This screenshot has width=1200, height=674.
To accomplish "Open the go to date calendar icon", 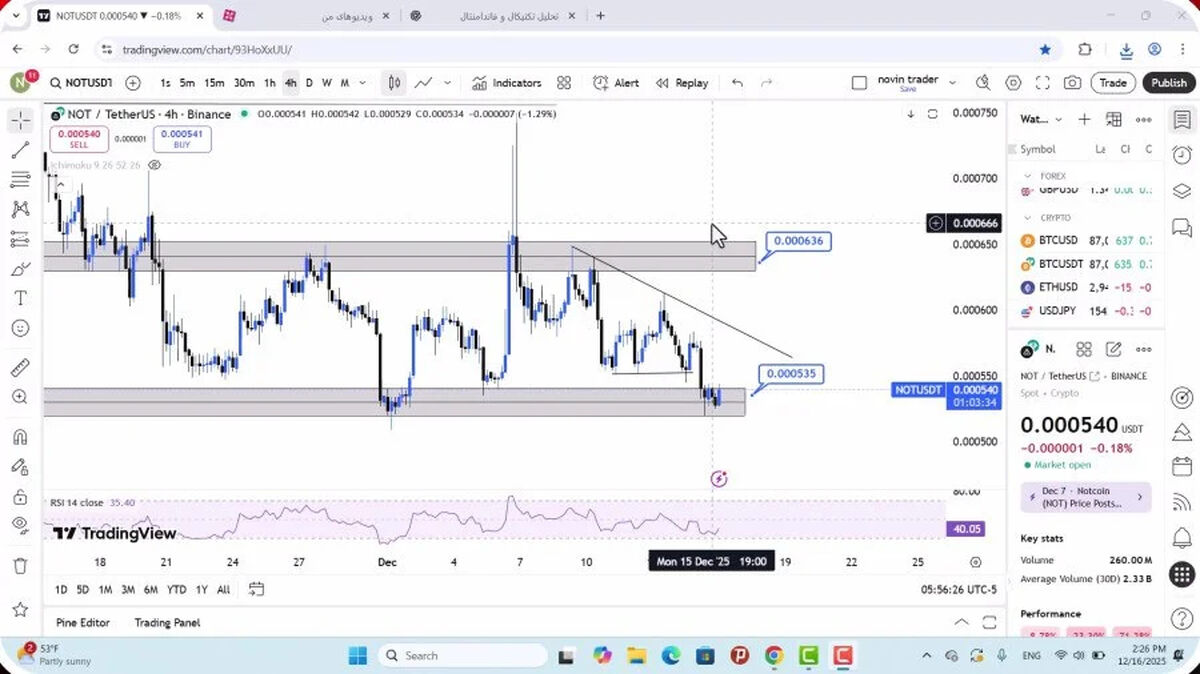I will point(256,589).
